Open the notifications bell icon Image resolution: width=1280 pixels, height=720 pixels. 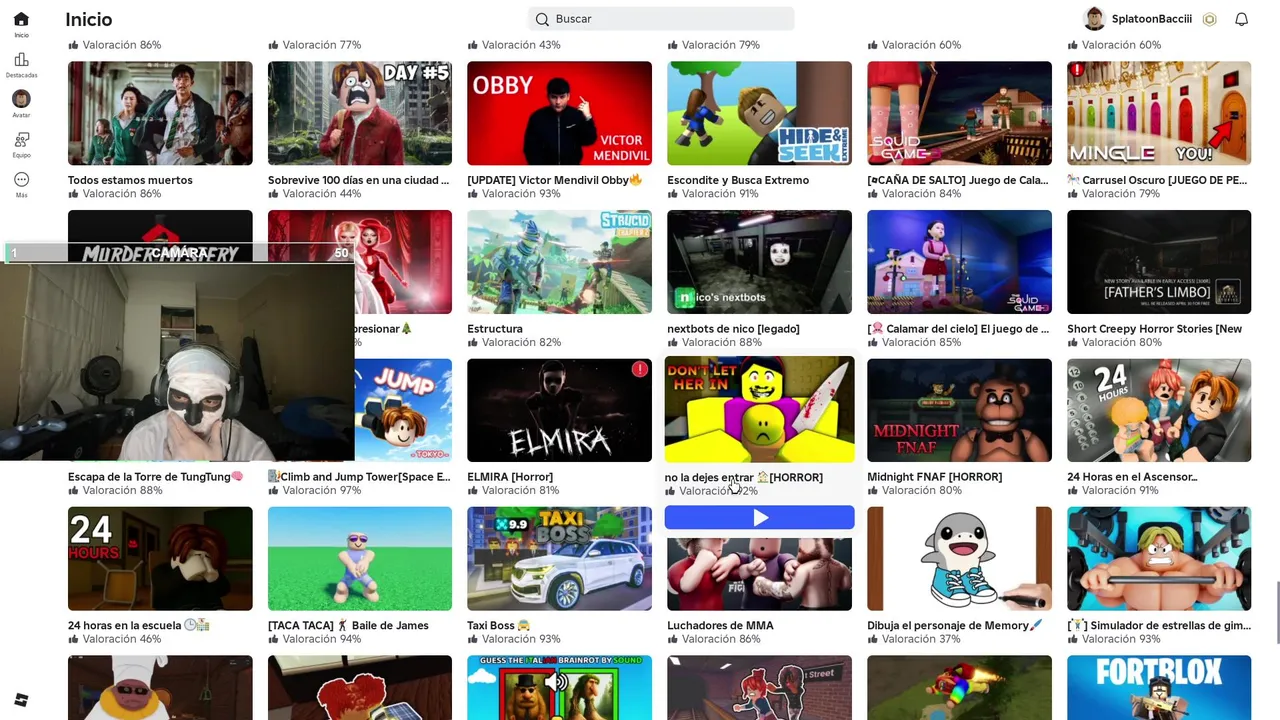(1241, 19)
